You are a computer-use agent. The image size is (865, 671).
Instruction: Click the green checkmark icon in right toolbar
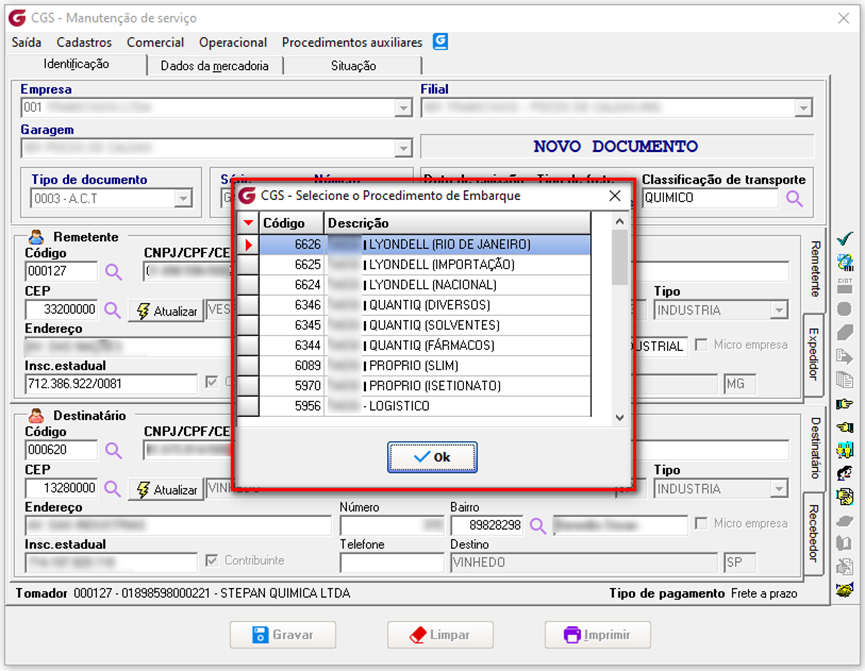coord(845,239)
